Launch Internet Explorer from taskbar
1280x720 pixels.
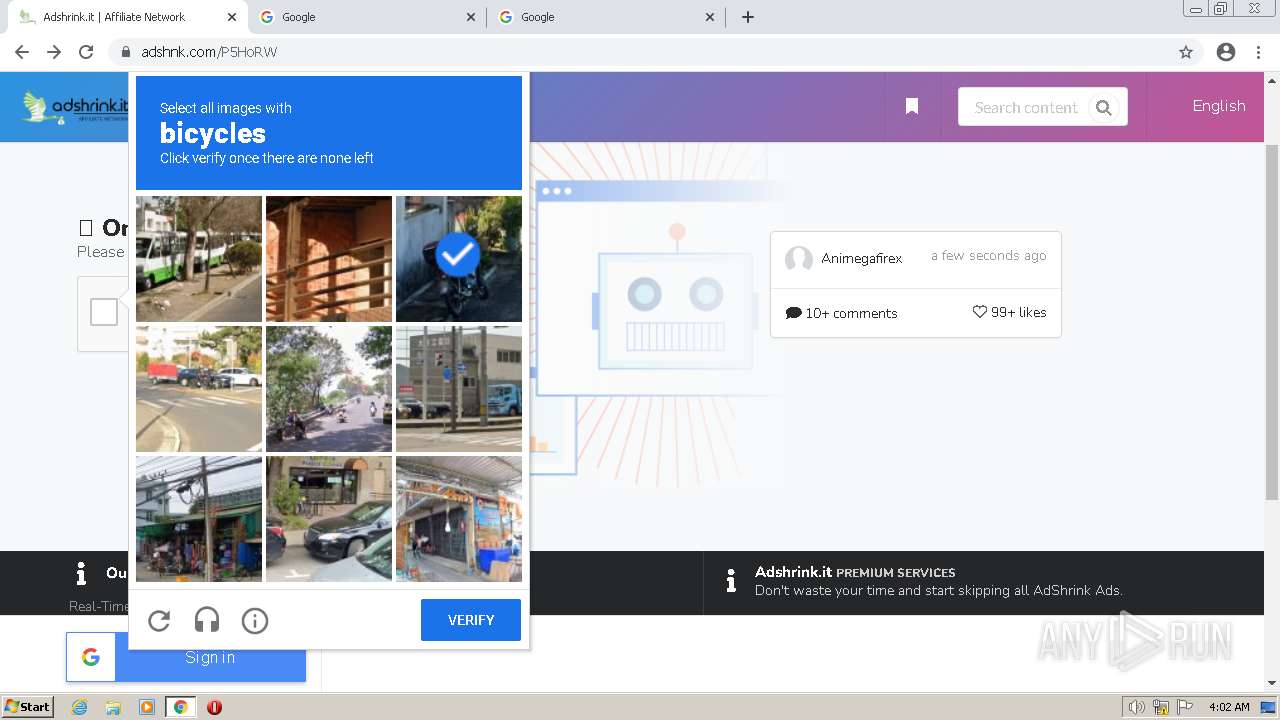click(x=80, y=707)
